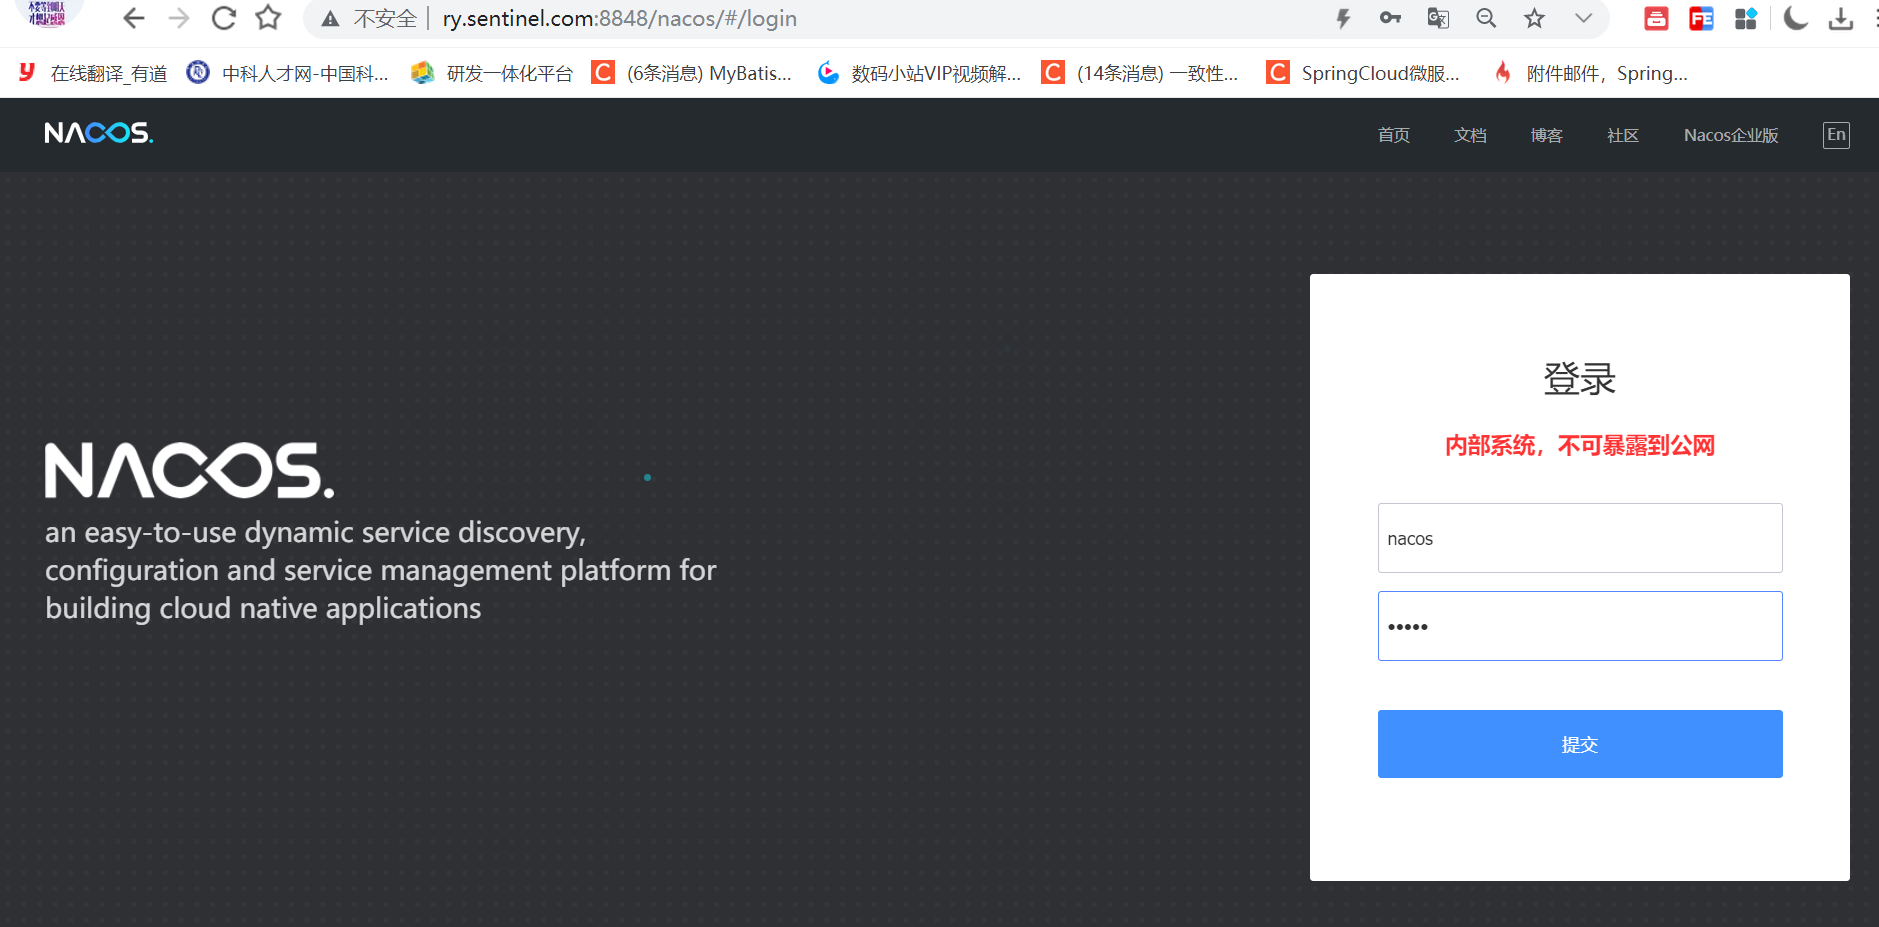Open the extensions grid icon

[1746, 18]
